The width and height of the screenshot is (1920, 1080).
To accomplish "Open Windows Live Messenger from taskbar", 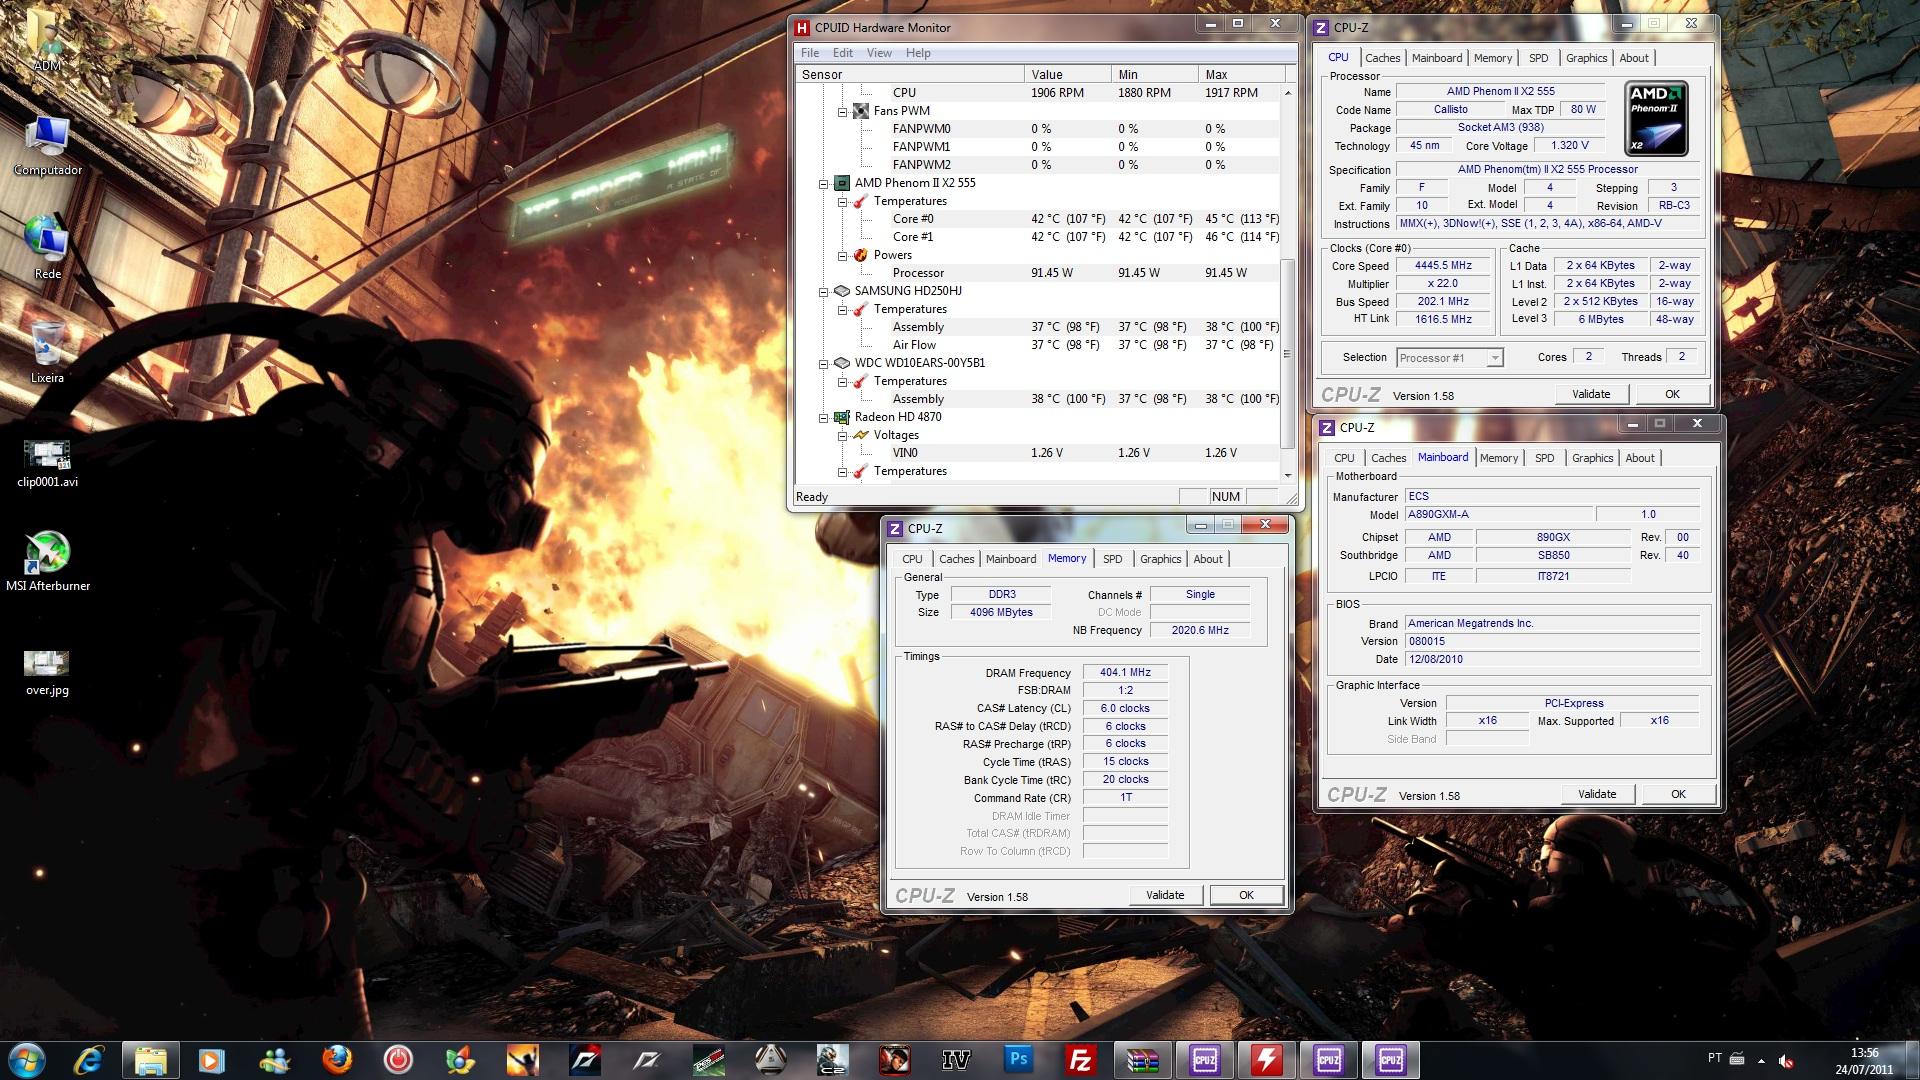I will (274, 1060).
